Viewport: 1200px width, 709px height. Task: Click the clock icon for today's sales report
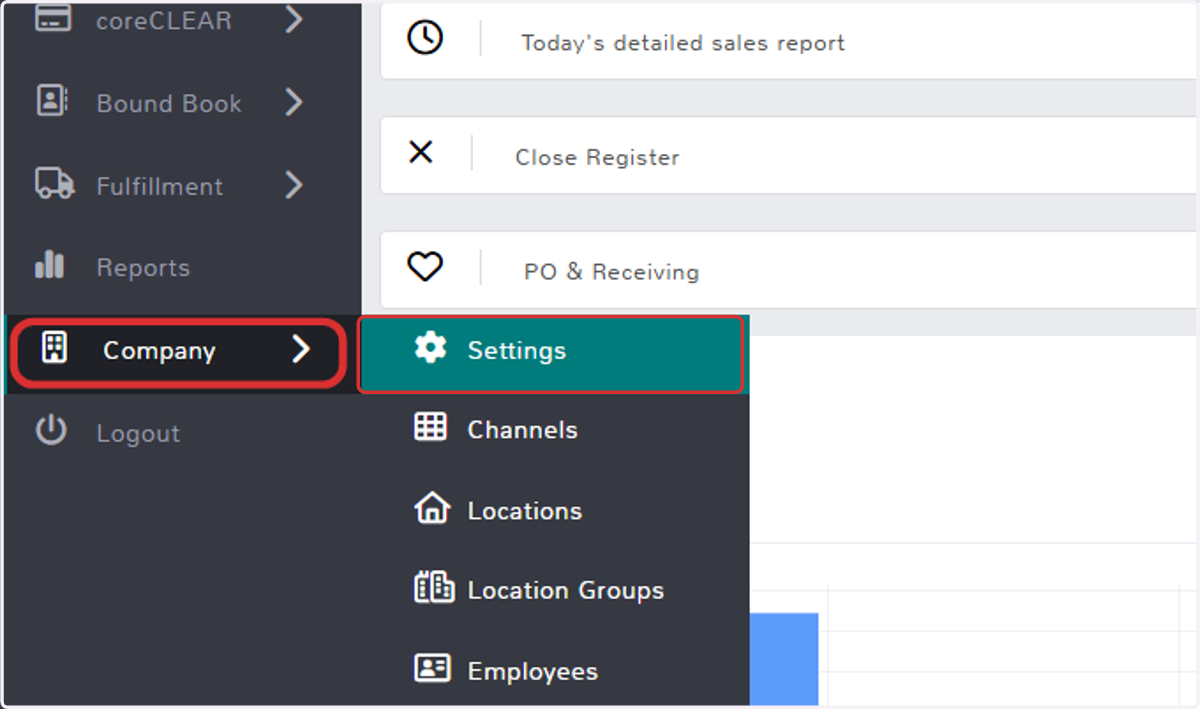tap(425, 38)
